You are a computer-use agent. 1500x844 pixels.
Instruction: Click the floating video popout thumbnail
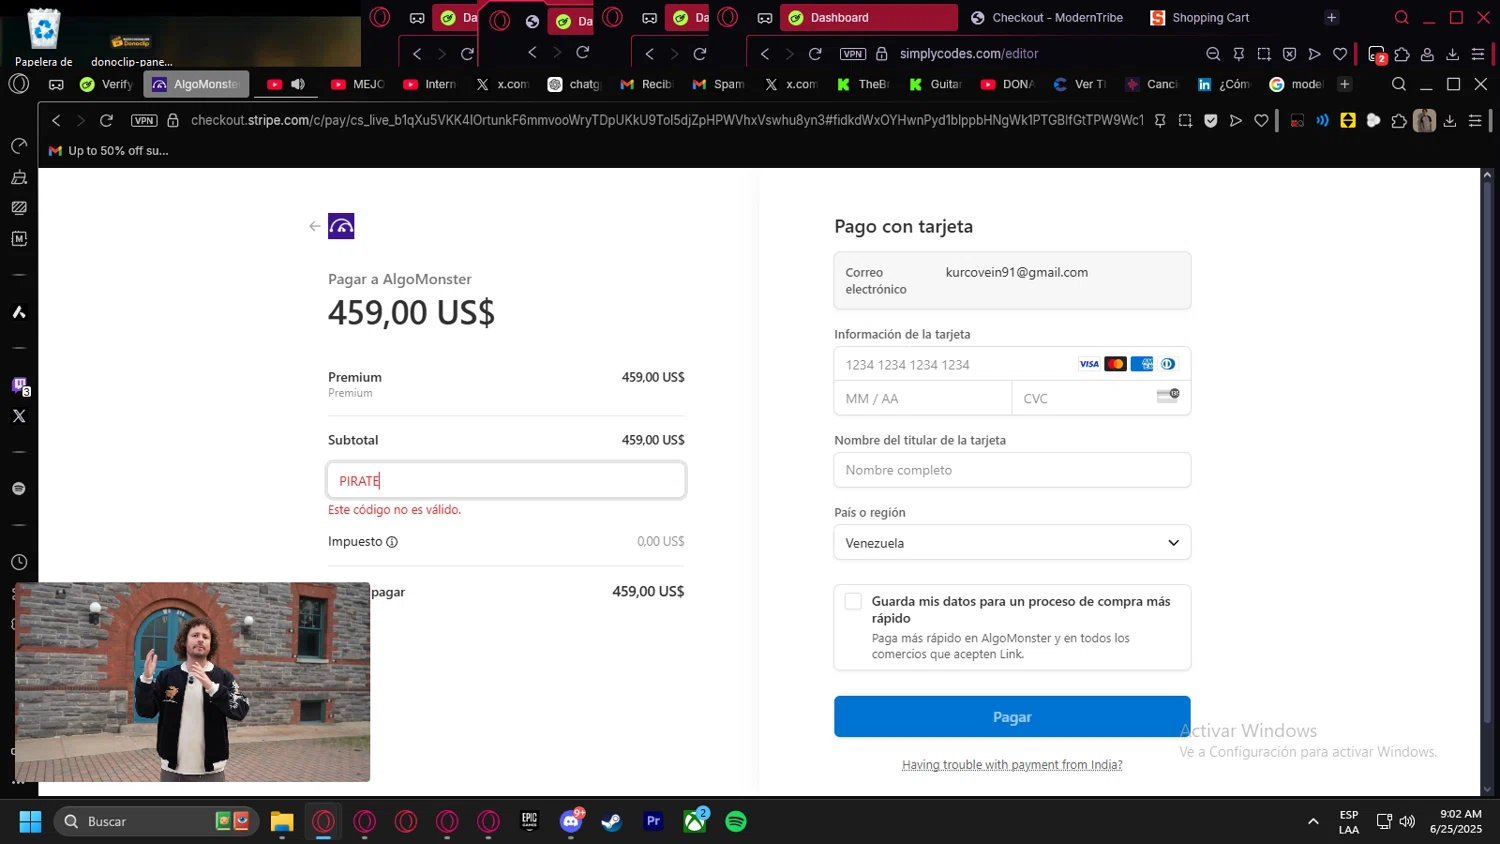[192, 682]
